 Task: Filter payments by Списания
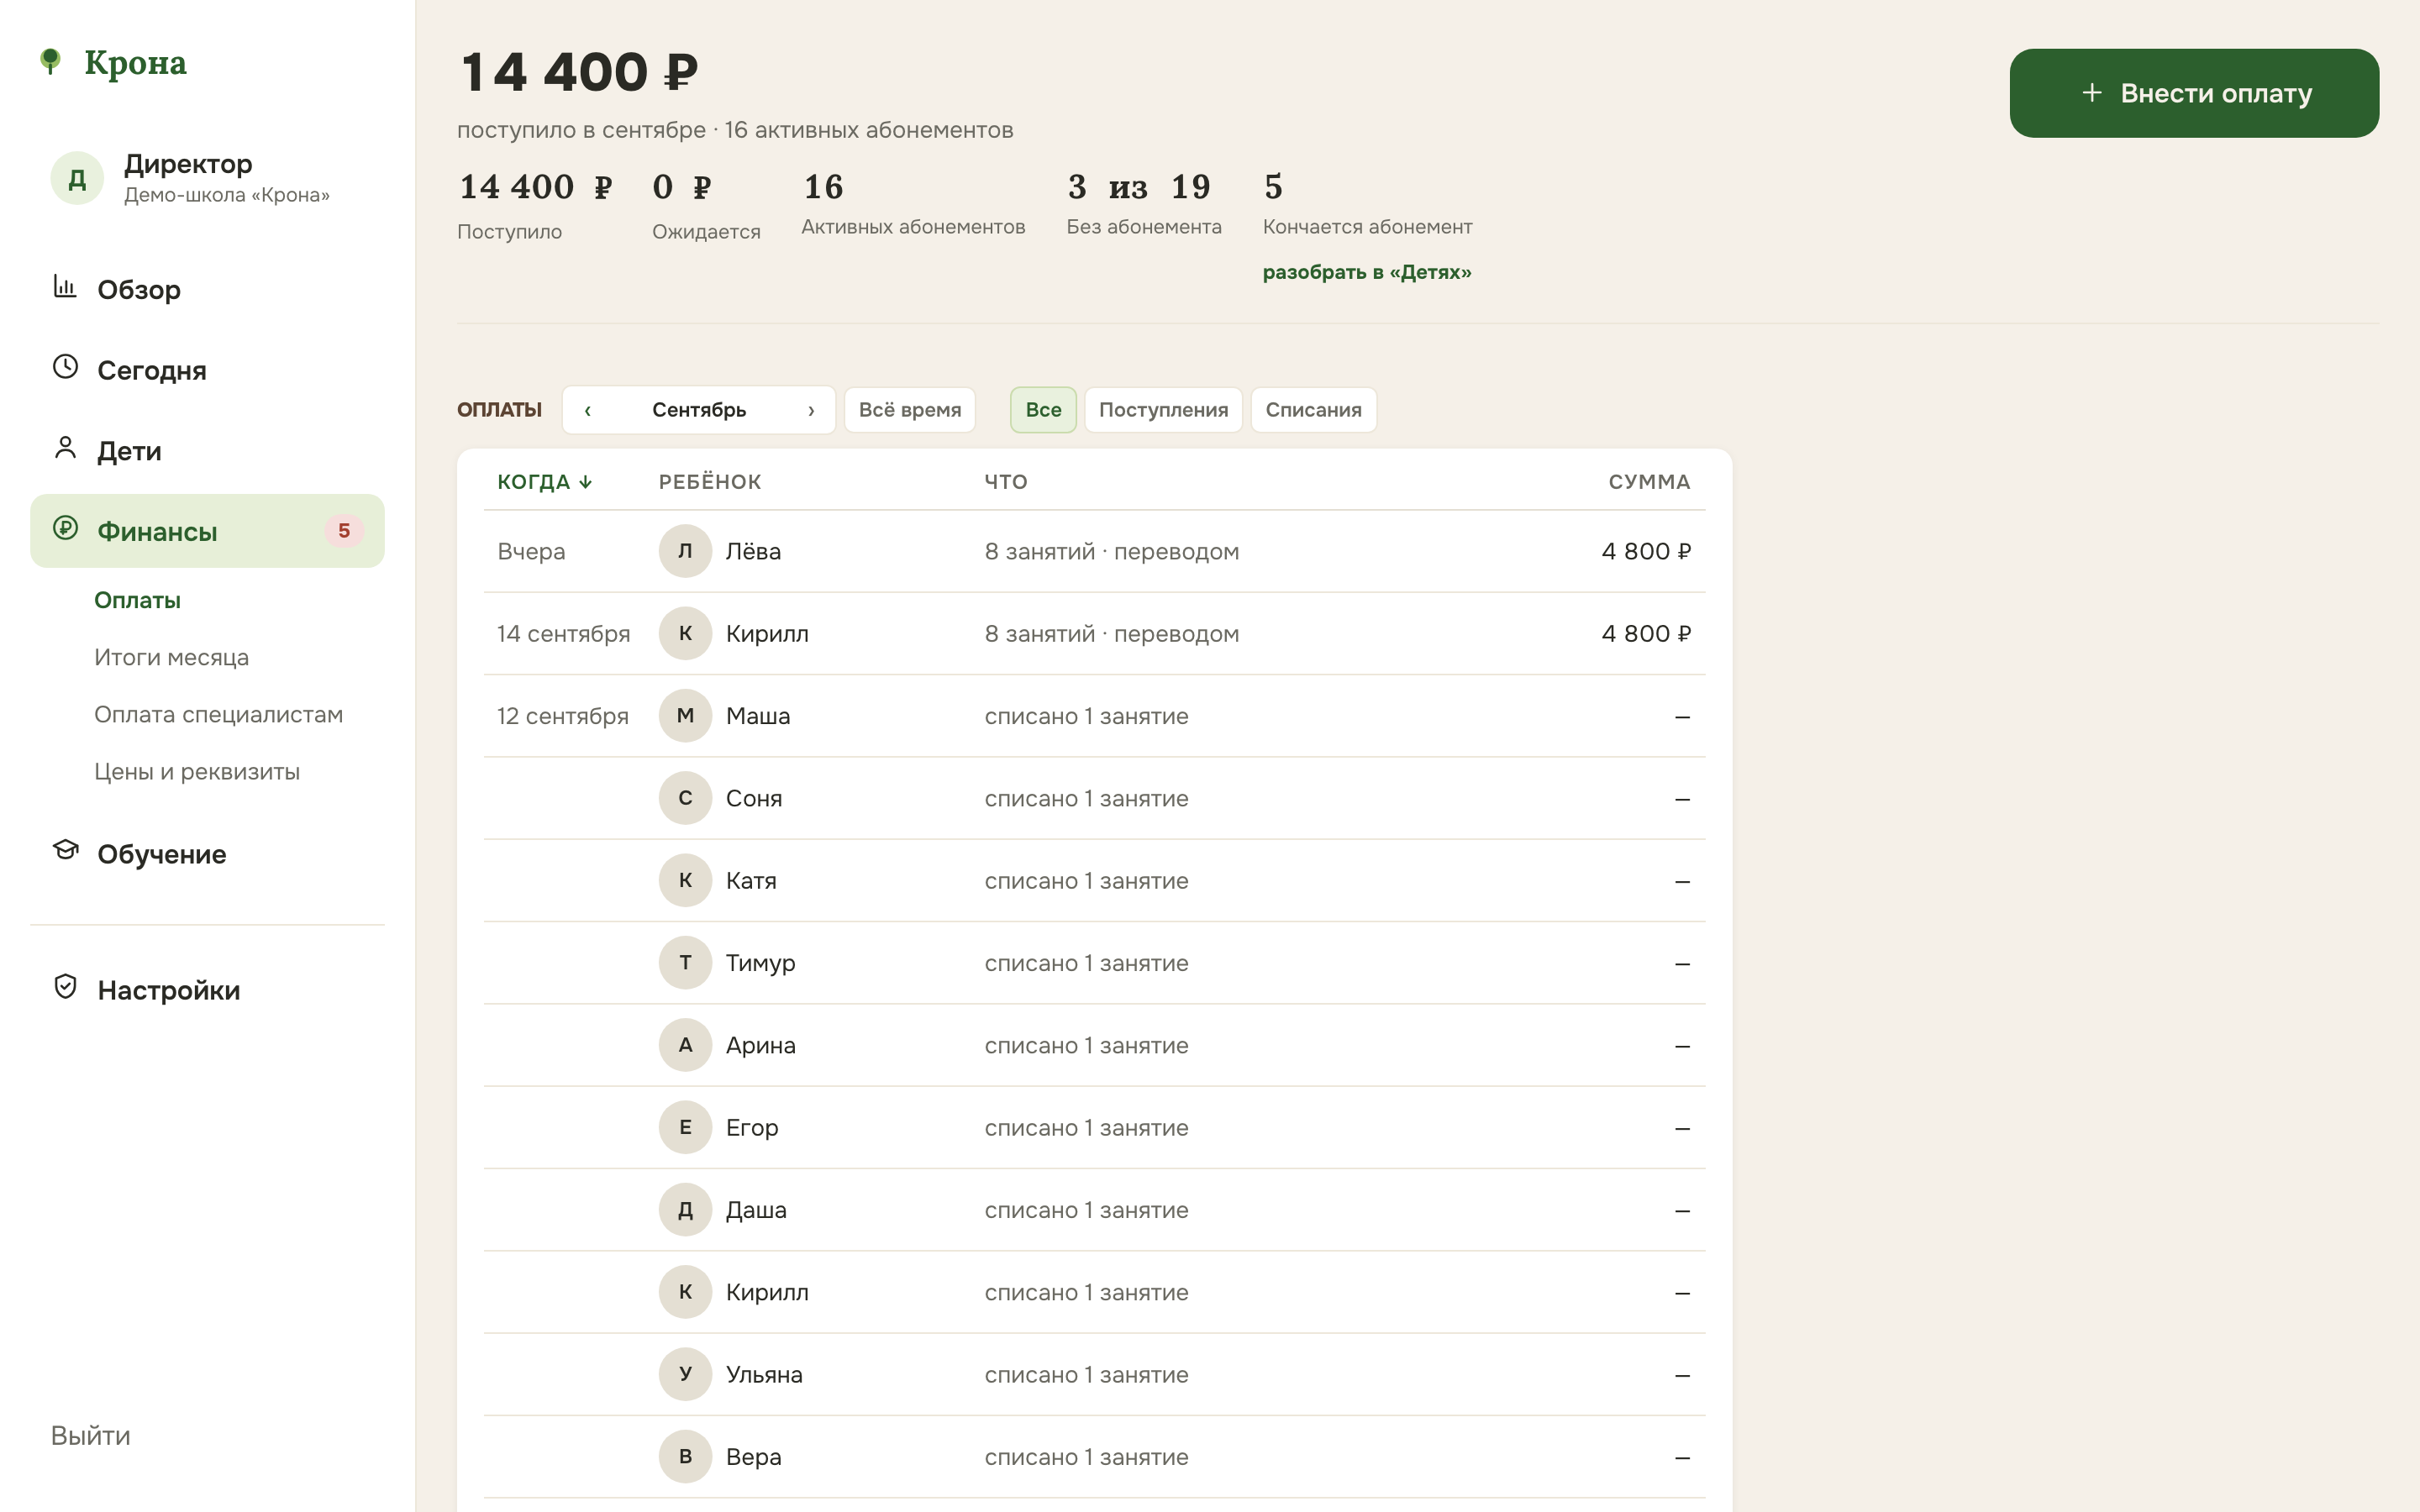tap(1313, 410)
